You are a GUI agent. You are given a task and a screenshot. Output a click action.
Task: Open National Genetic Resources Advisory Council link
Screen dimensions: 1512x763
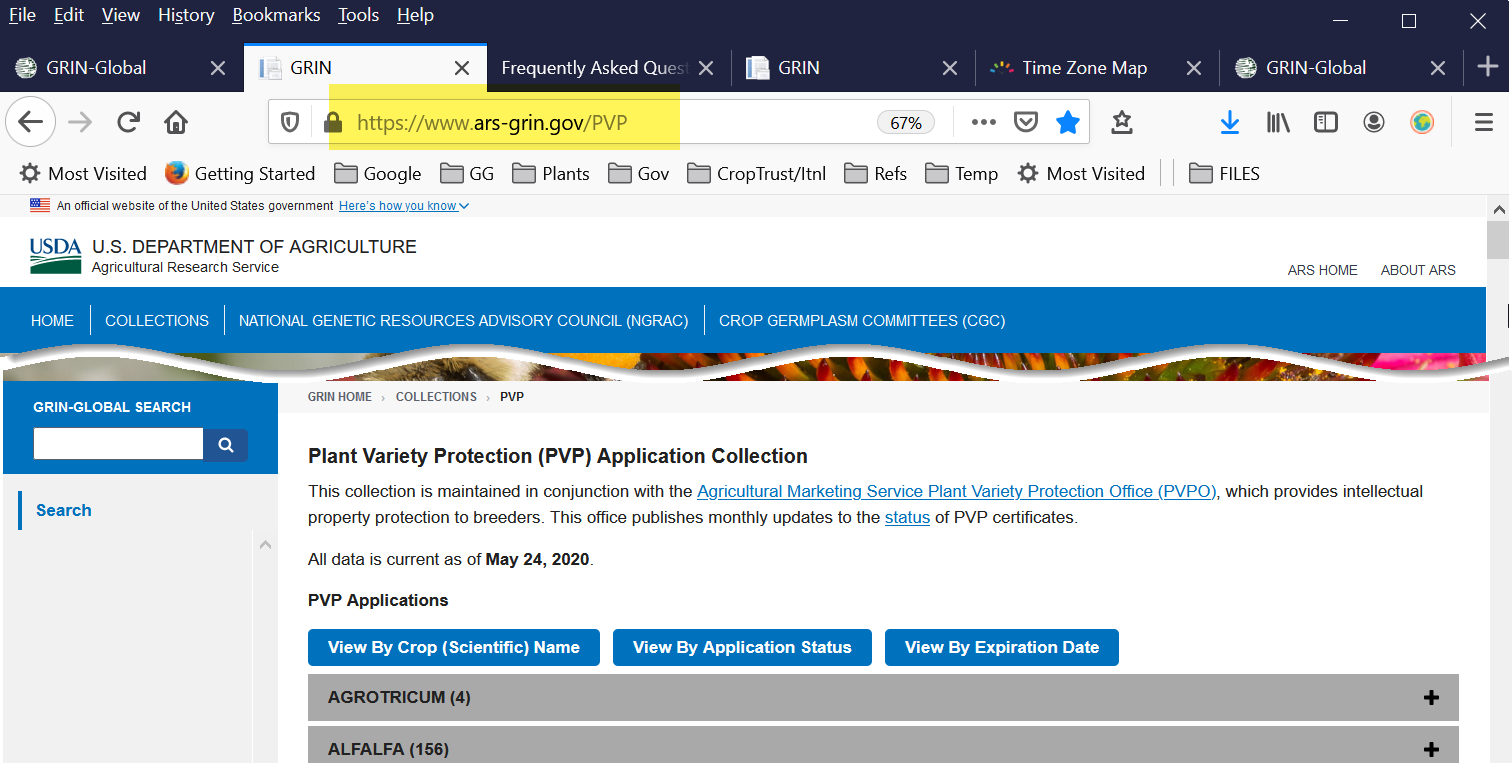[464, 321]
